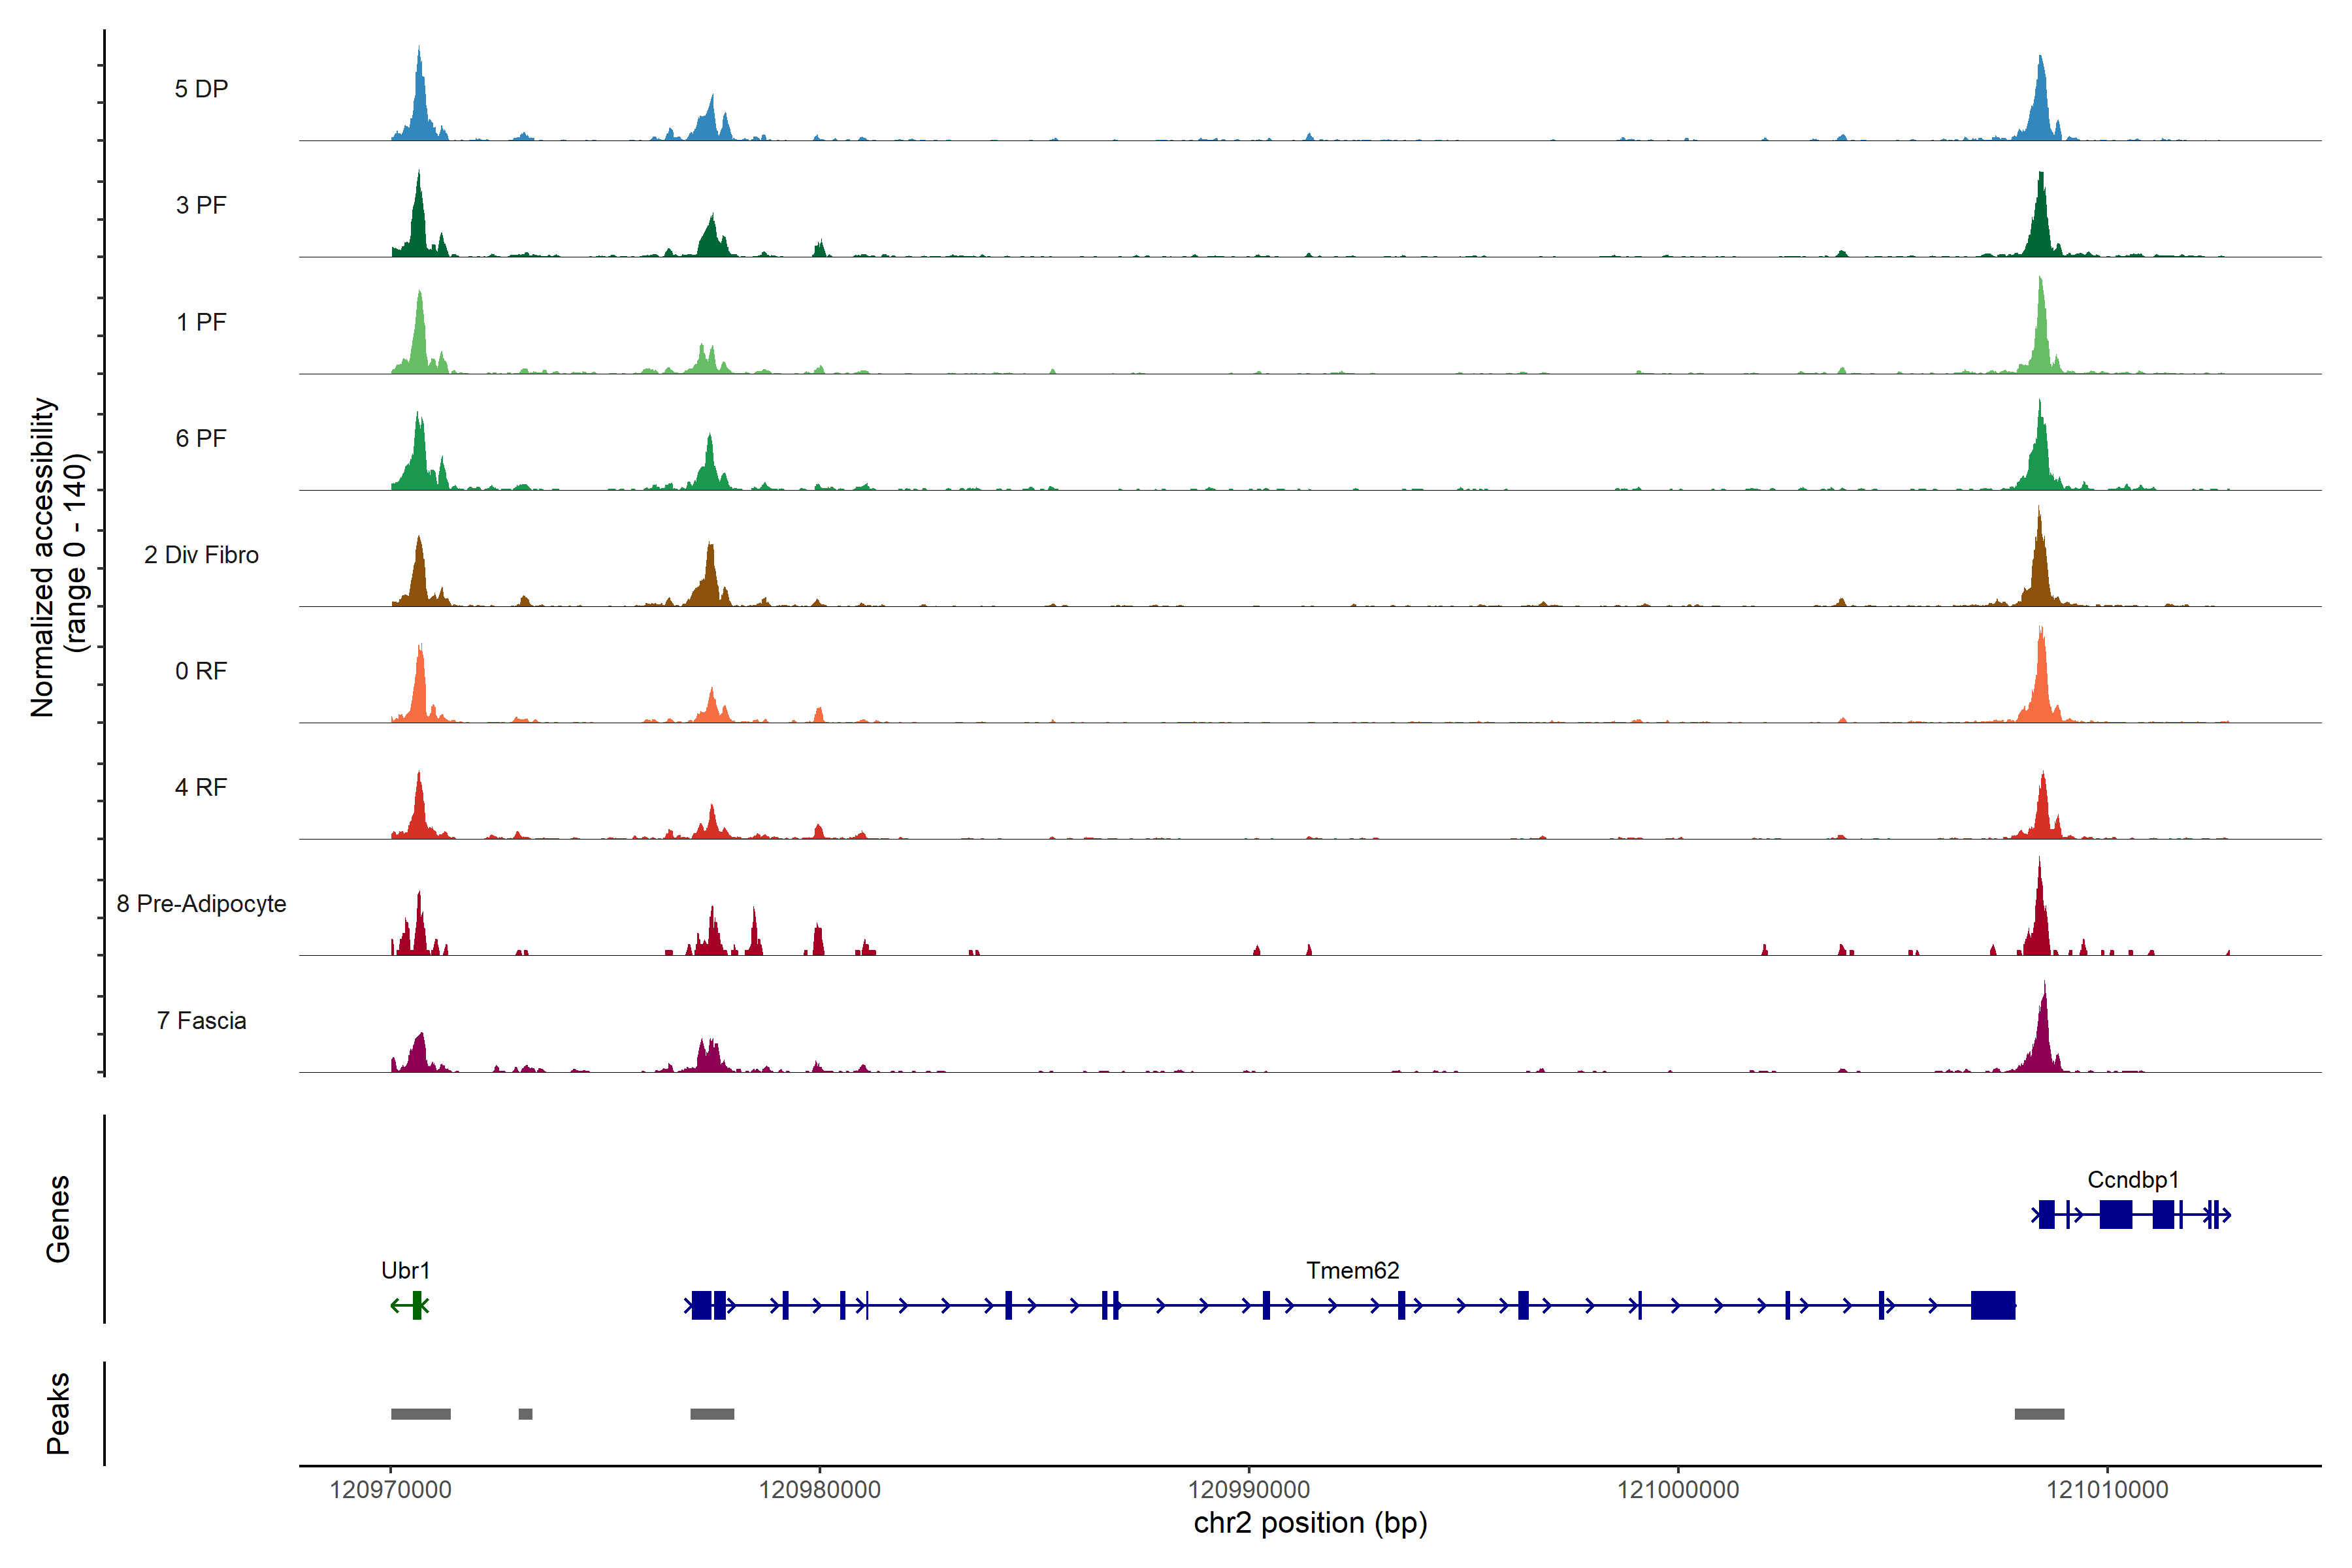Click the rightmost gray peak bar

2039,1414
